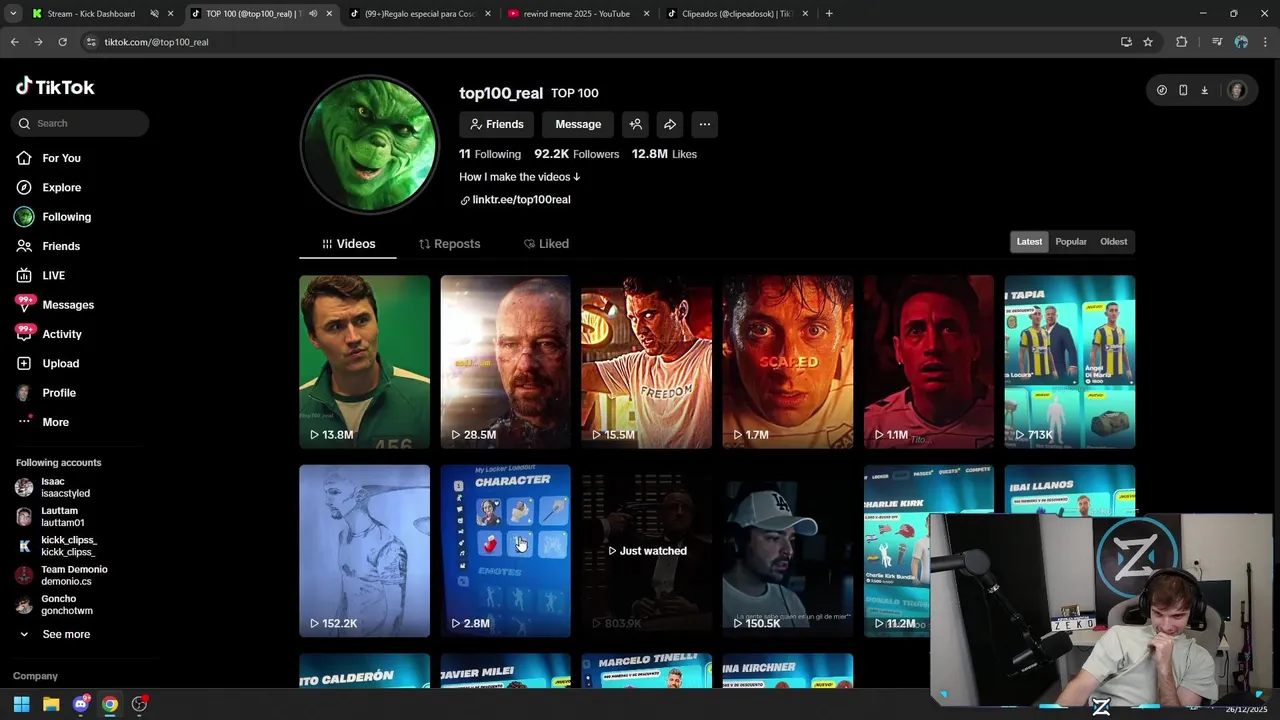Open a new browser tab with plus
This screenshot has height=720, width=1280.
coord(829,14)
